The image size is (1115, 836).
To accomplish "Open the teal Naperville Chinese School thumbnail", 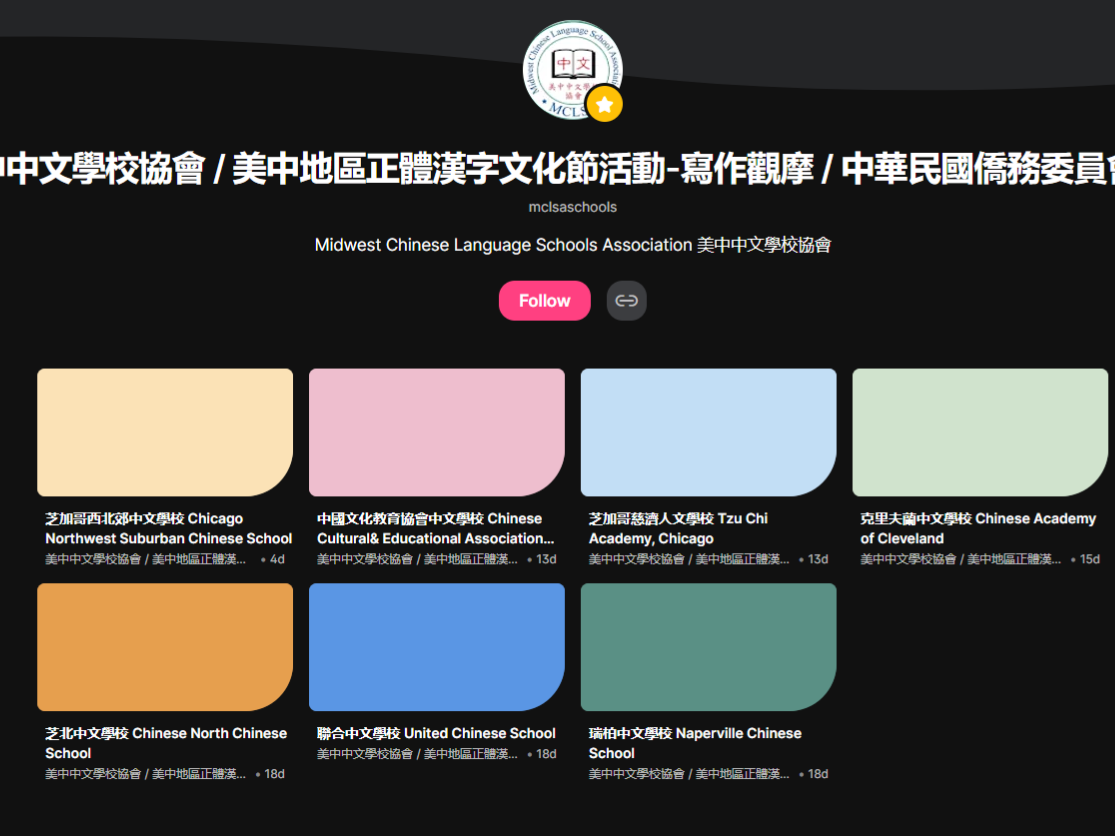I will 708,647.
